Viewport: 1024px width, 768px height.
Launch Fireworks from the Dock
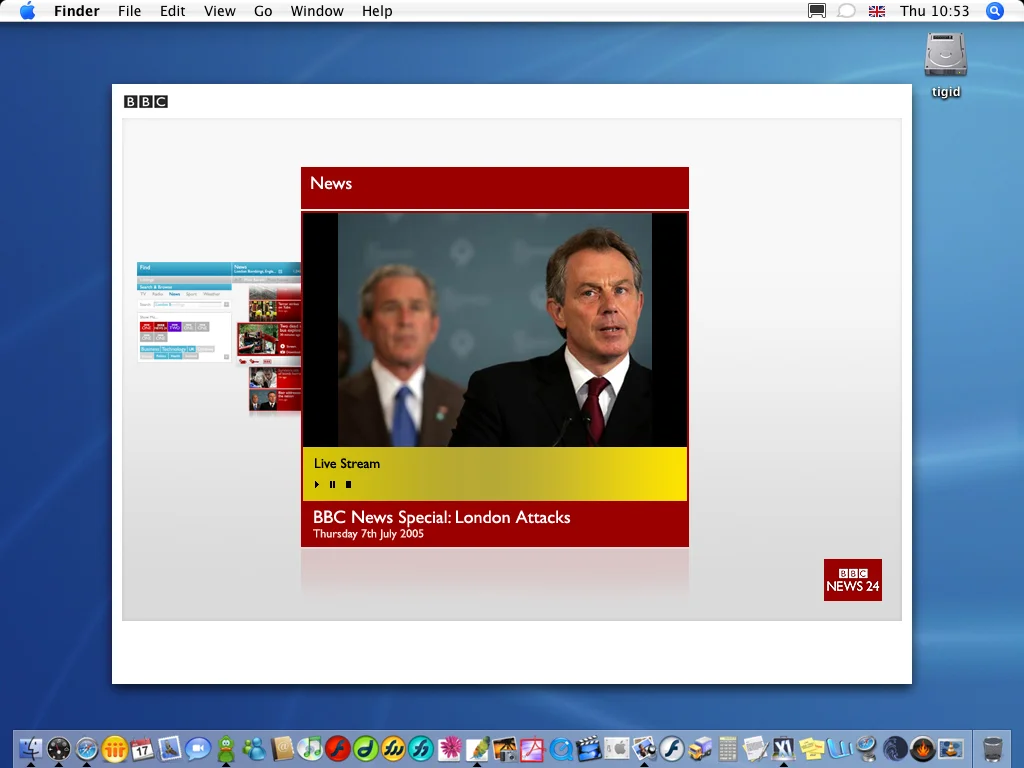click(x=394, y=748)
